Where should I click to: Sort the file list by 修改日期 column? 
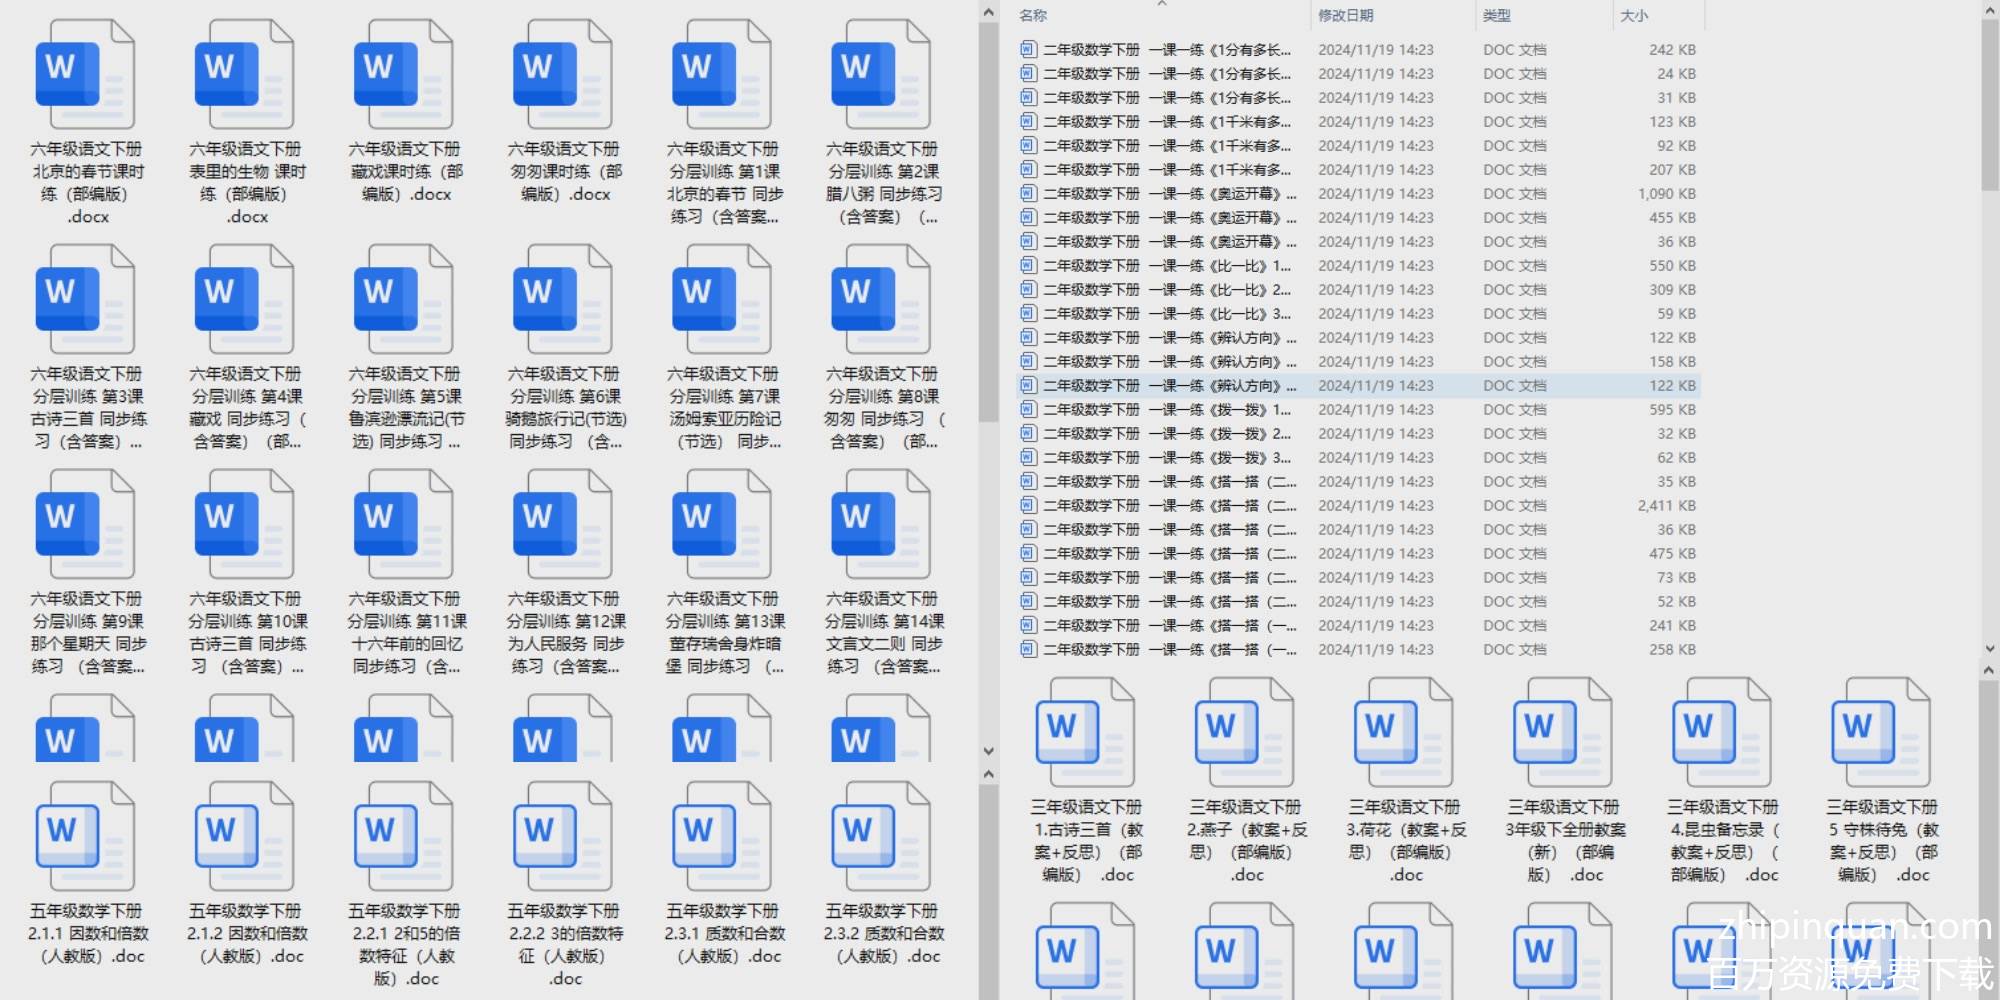point(1345,15)
